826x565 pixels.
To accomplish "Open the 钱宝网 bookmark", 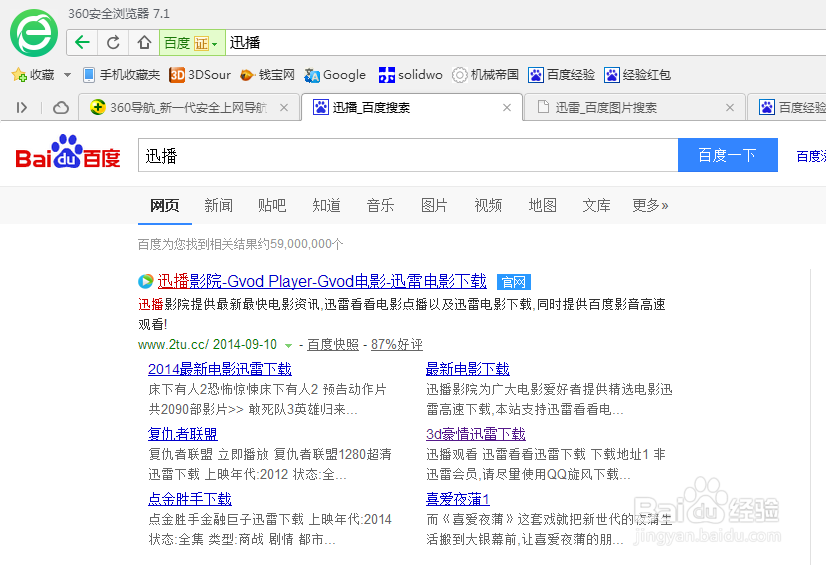I will click(267, 75).
